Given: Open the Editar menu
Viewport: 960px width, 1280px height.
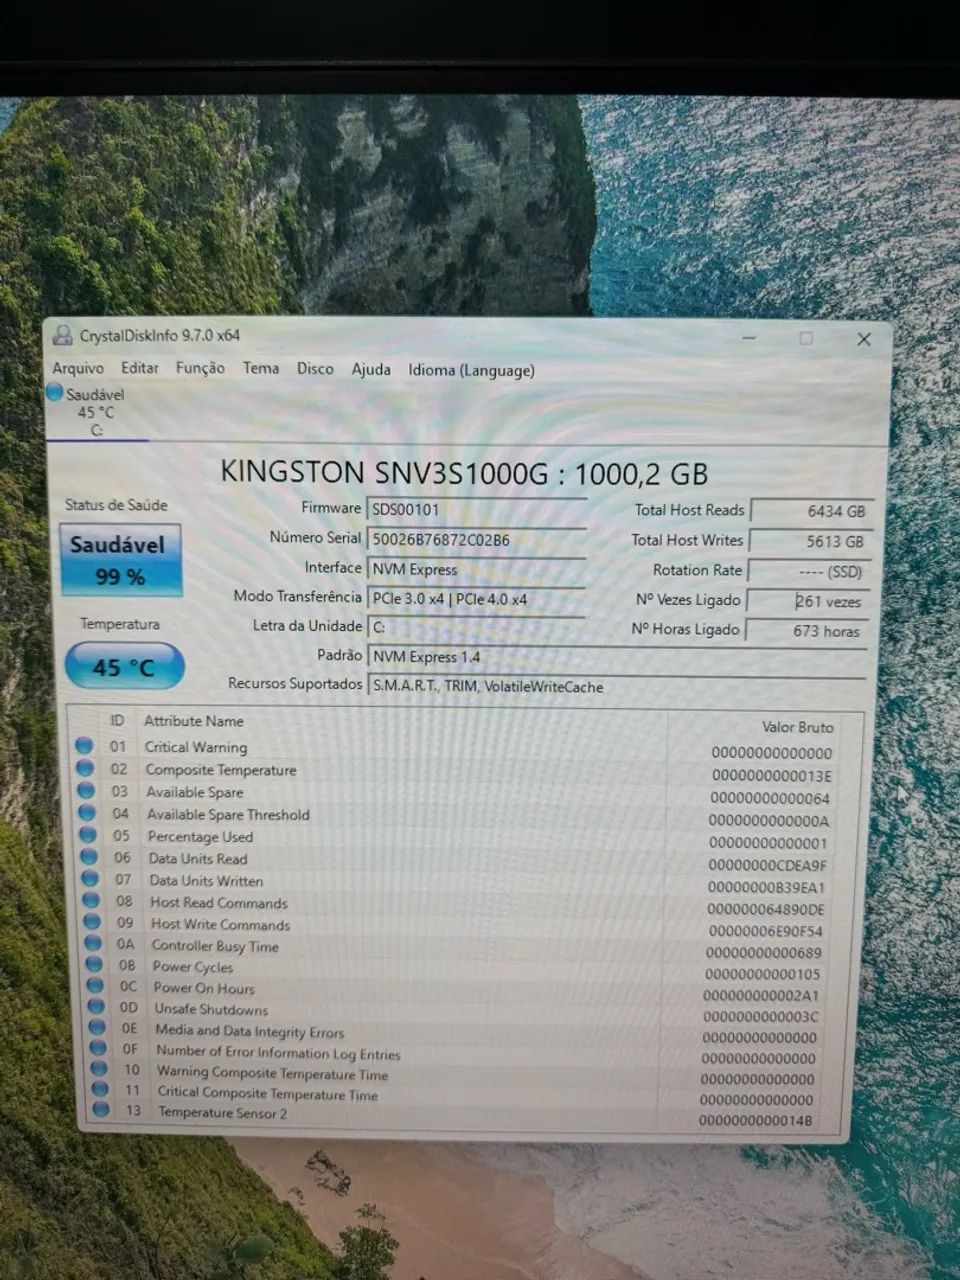Looking at the screenshot, I should pos(140,368).
